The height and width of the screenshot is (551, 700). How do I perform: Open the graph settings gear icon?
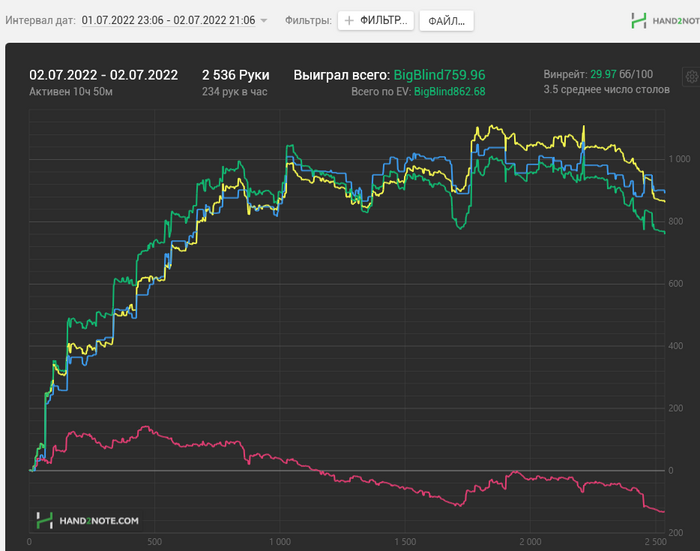pyautogui.click(x=692, y=77)
